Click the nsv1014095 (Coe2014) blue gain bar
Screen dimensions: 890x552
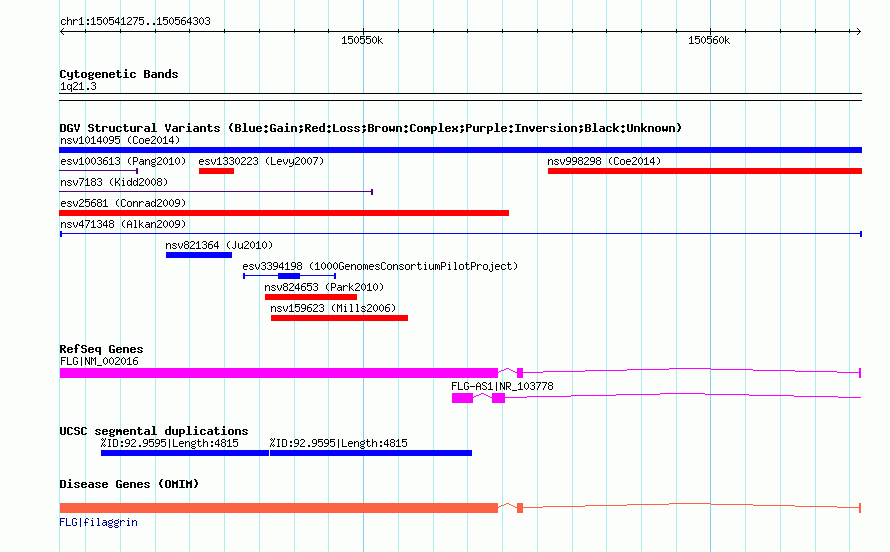460,150
